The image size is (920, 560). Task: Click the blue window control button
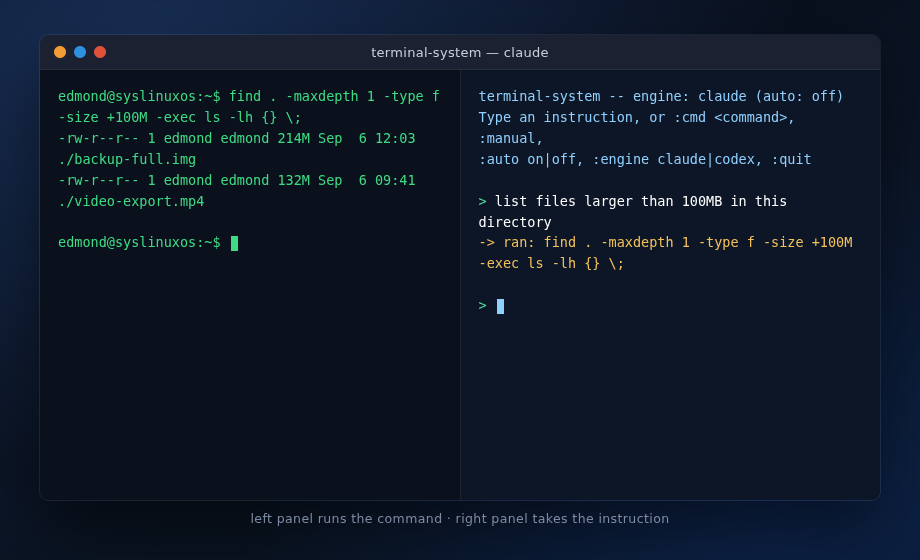80,52
